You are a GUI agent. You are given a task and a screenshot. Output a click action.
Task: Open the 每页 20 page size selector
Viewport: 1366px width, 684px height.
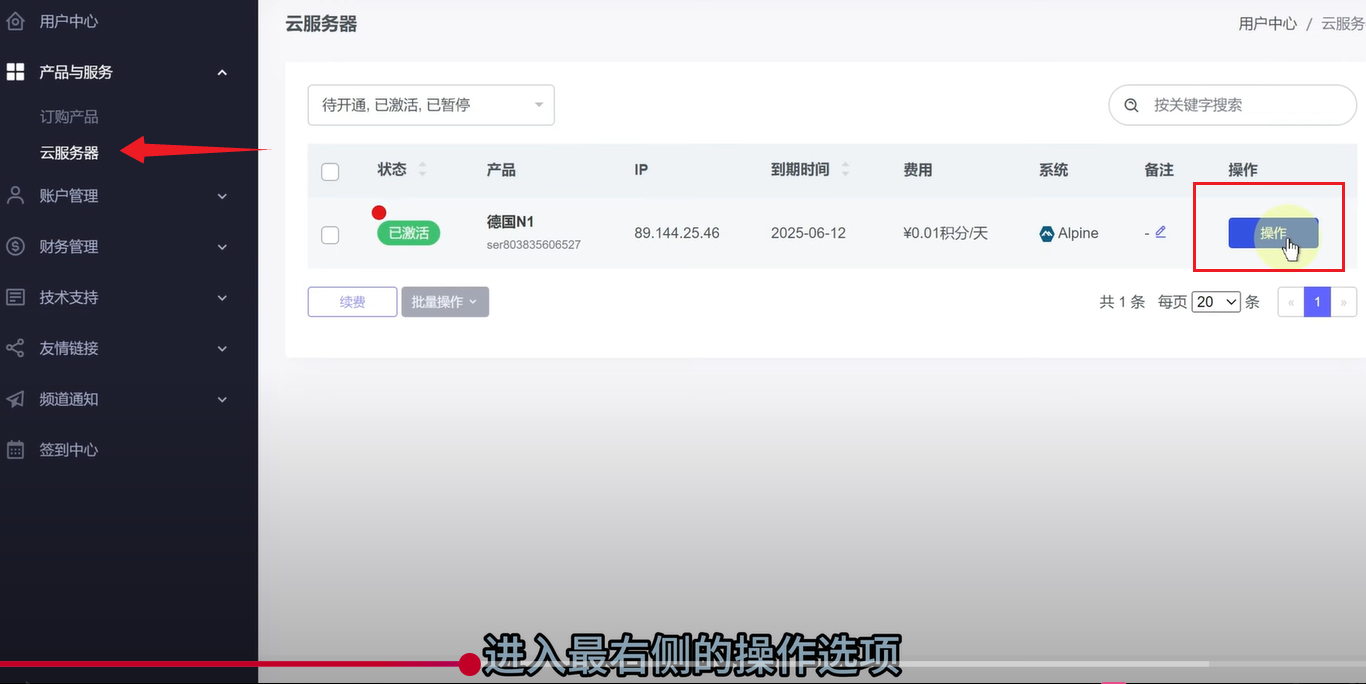[1216, 302]
